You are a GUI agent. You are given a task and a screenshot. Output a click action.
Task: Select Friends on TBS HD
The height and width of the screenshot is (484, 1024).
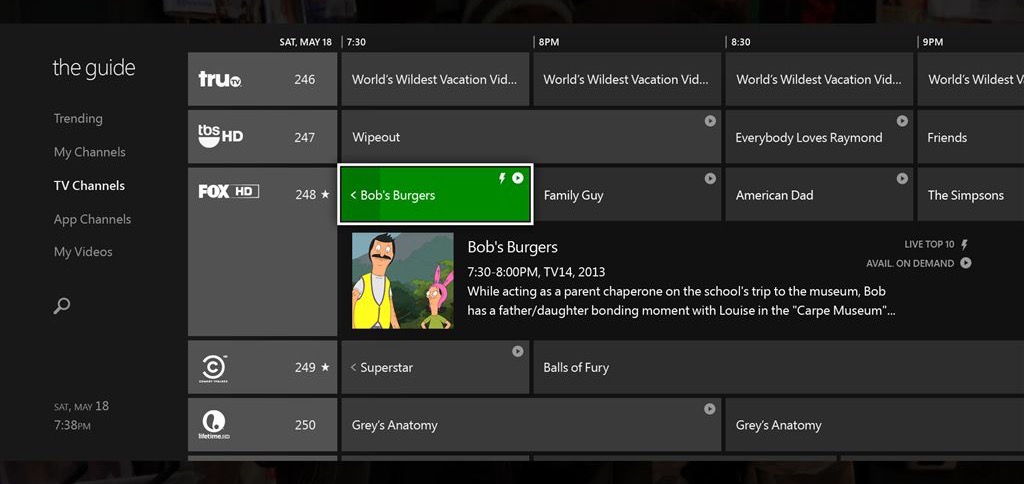pos(970,137)
